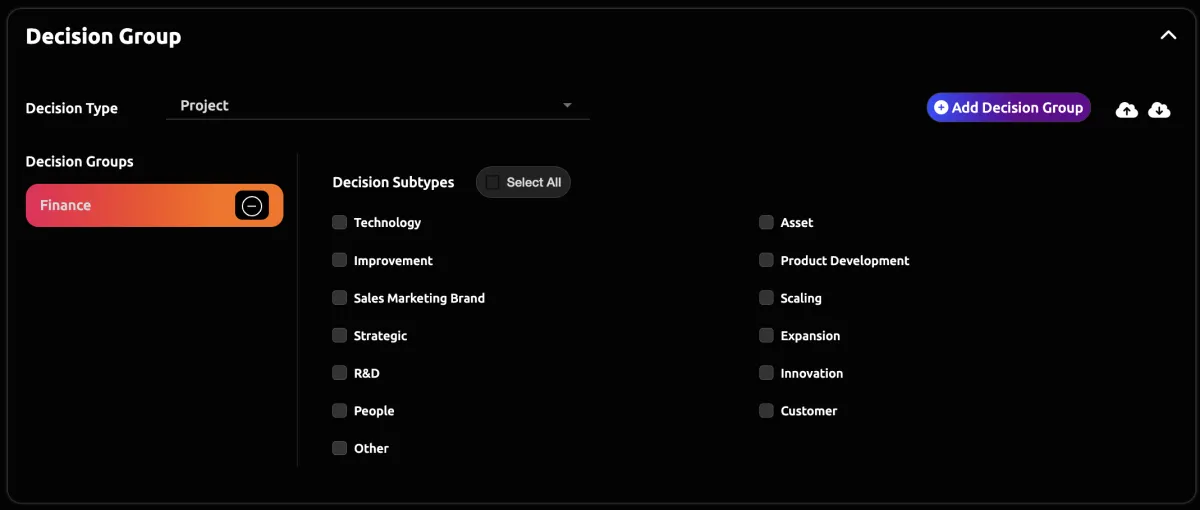Check the R&D checkbox
This screenshot has width=1200, height=510.
[339, 373]
